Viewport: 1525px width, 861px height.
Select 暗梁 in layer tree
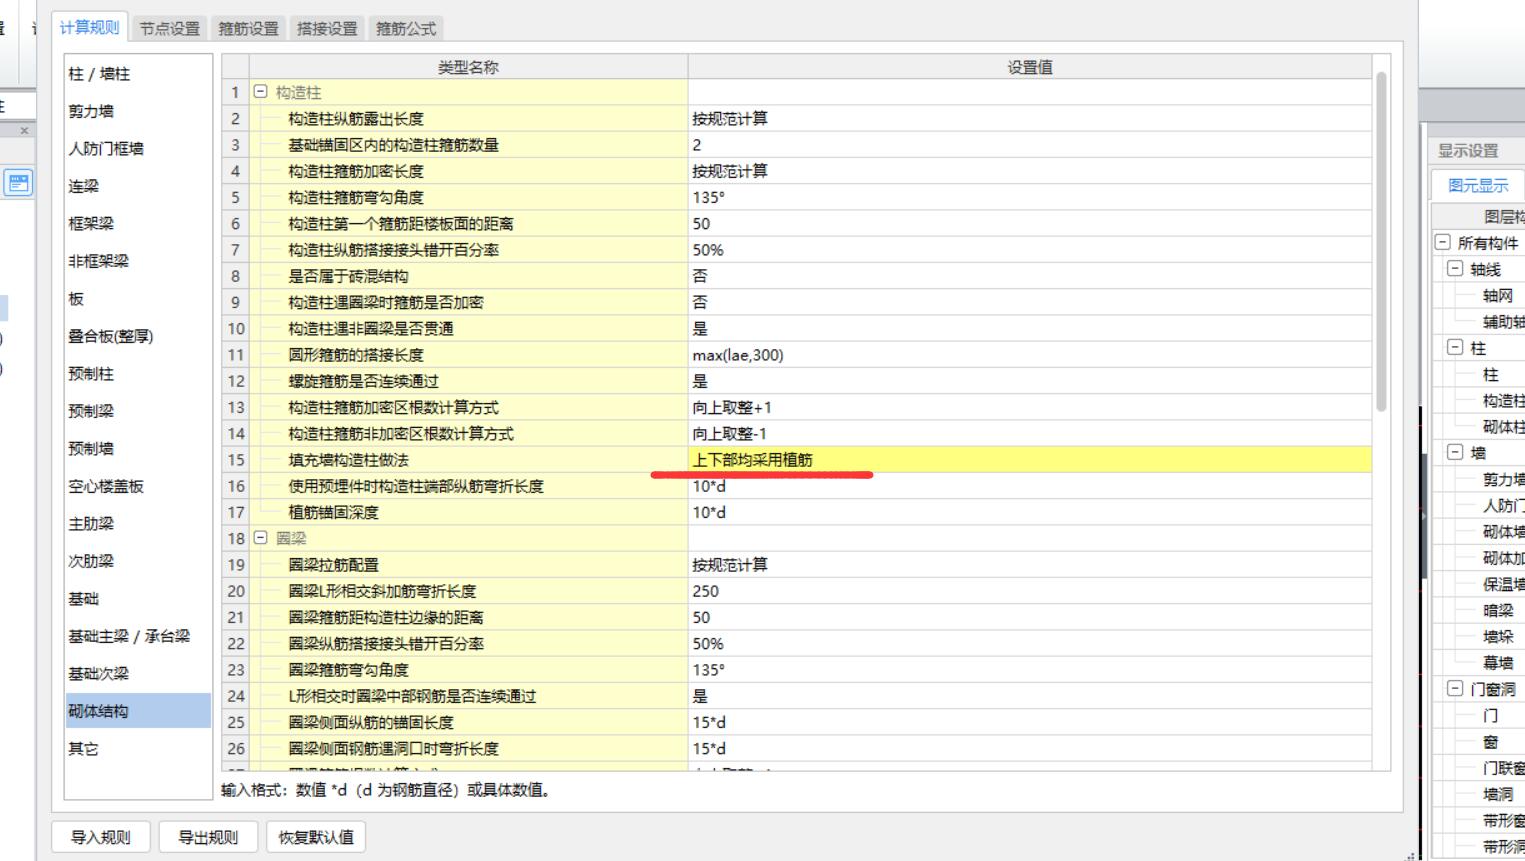1497,610
